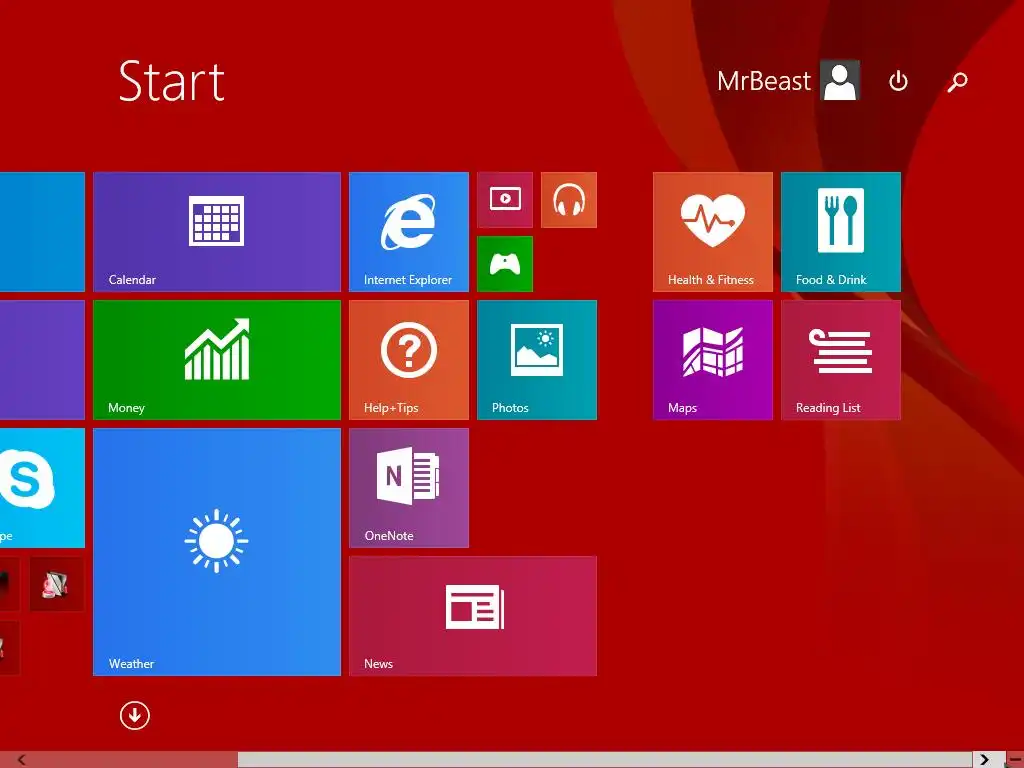Open the Music headphones tile
Image resolution: width=1024 pixels, height=768 pixels.
[x=569, y=200]
